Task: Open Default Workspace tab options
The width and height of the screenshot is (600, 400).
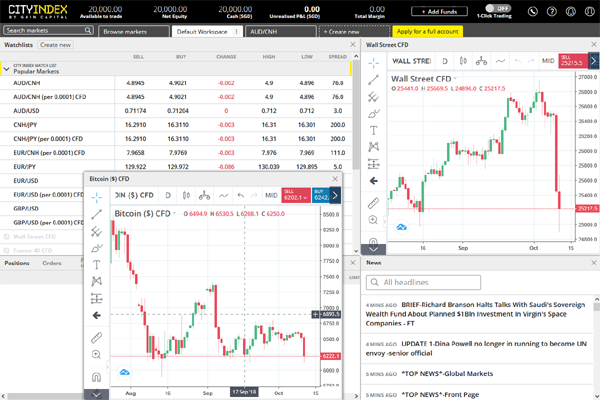Action: click(236, 32)
